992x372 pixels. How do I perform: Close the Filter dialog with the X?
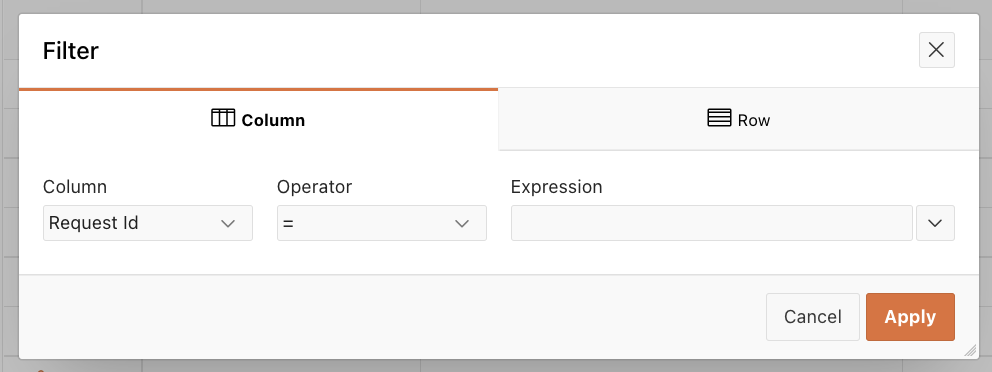pyautogui.click(x=936, y=50)
